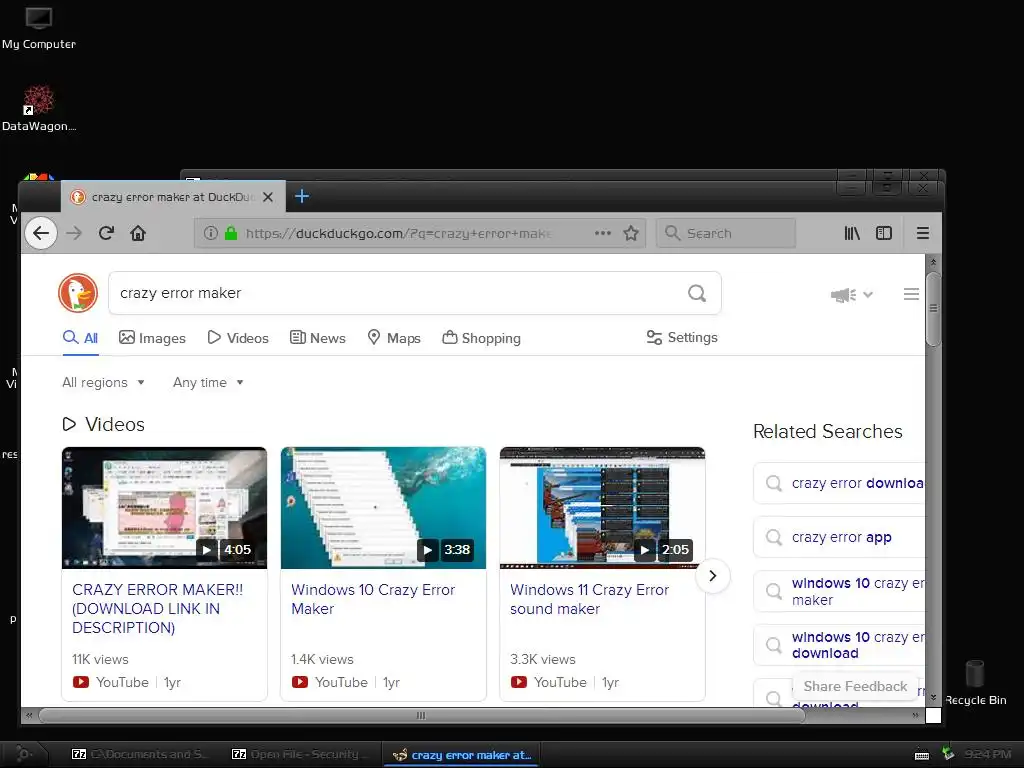Switch to Maps results tab
The image size is (1024, 768).
(394, 338)
